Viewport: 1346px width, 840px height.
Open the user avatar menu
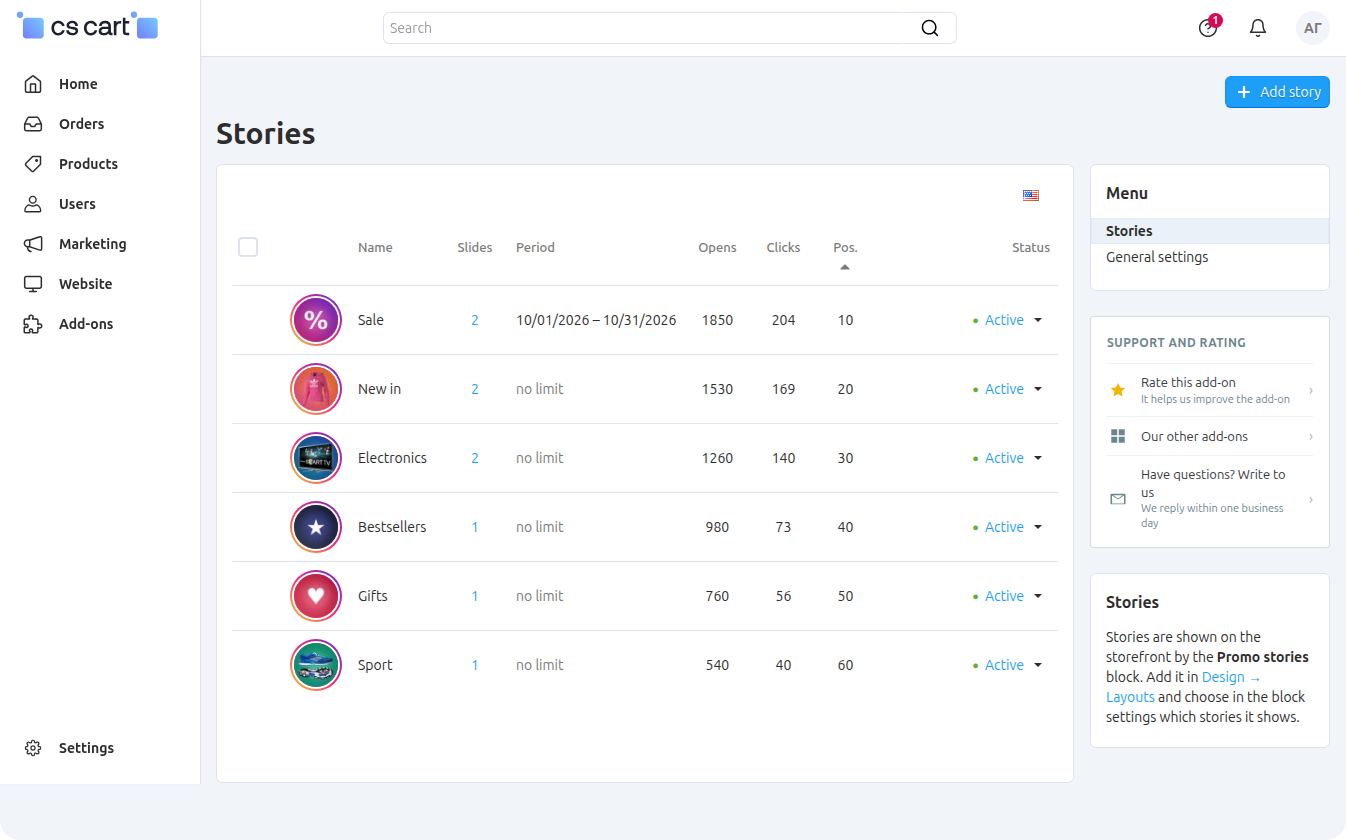(1313, 28)
